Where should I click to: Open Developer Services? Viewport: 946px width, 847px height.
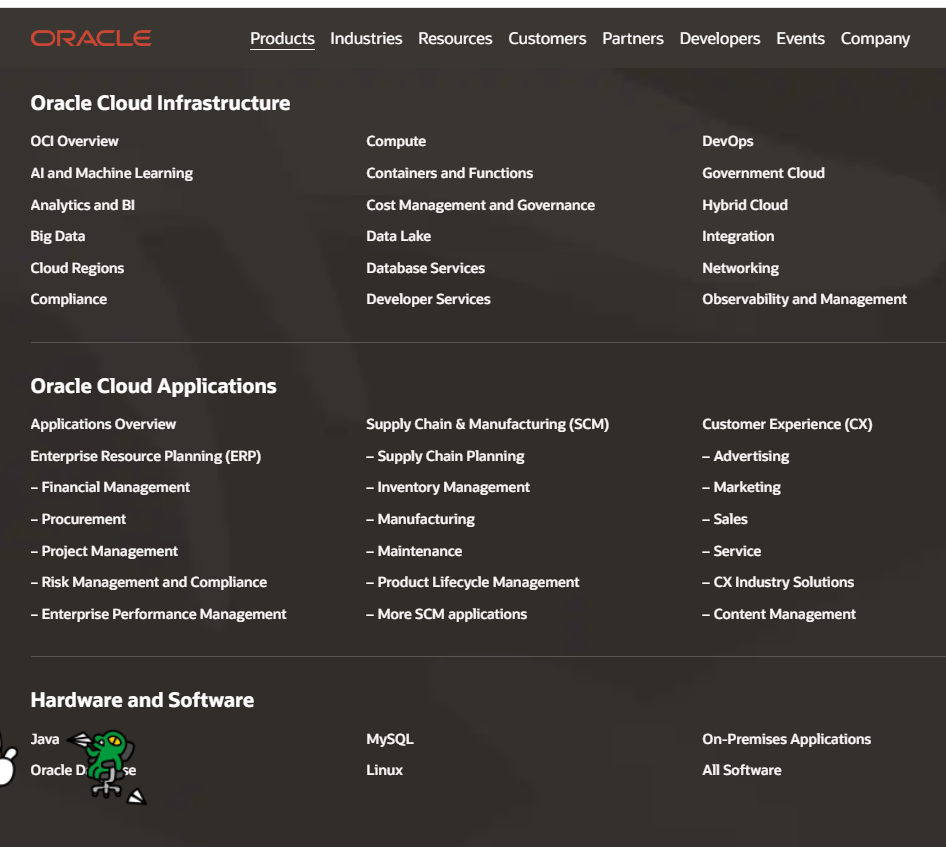[x=428, y=299]
